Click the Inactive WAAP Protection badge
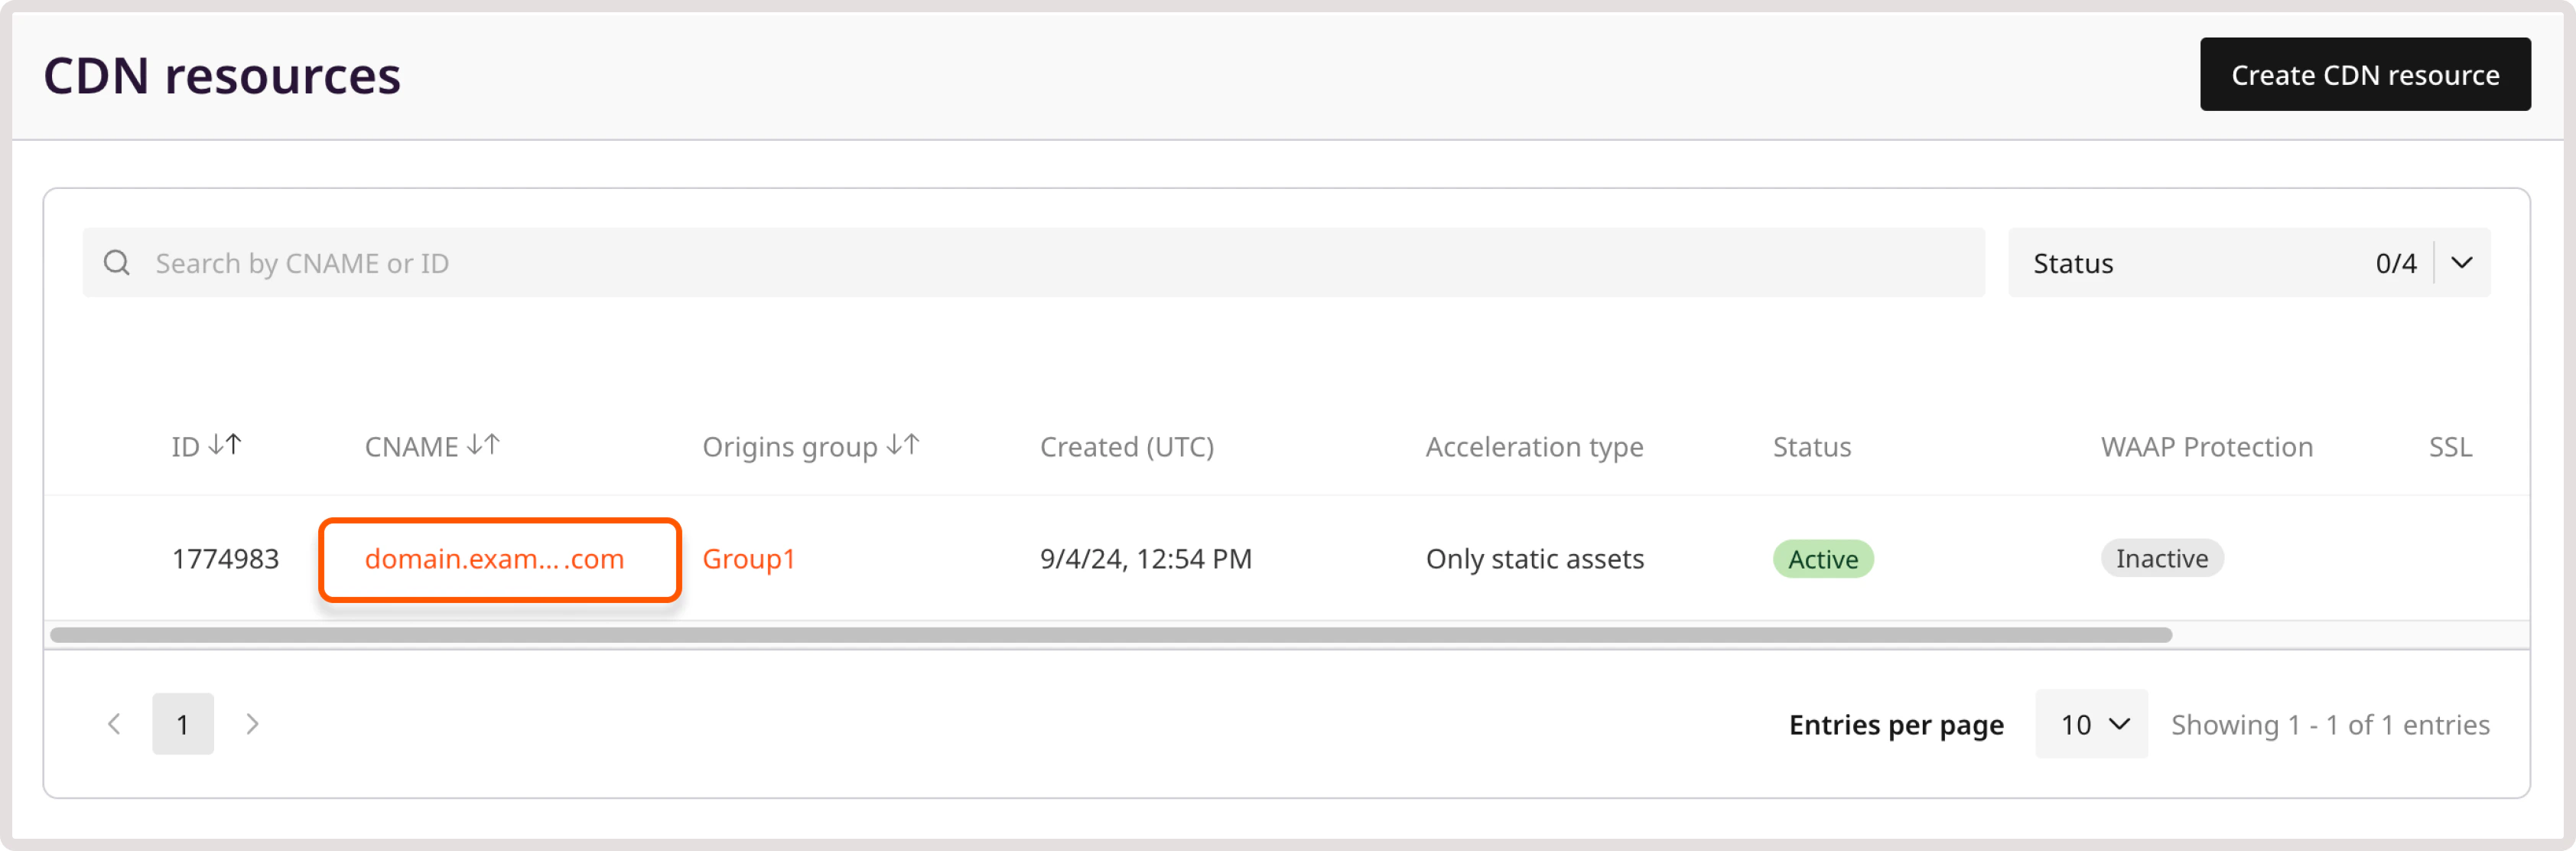2576x851 pixels. (x=2161, y=559)
